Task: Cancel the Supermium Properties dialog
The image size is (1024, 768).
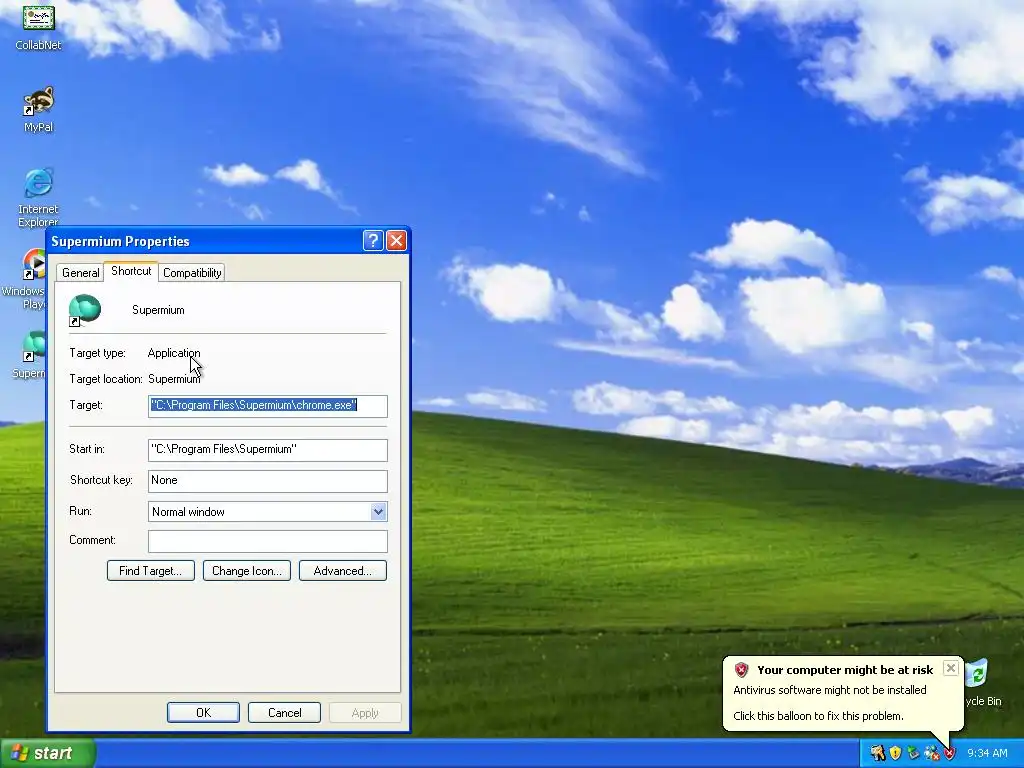Action: (284, 712)
